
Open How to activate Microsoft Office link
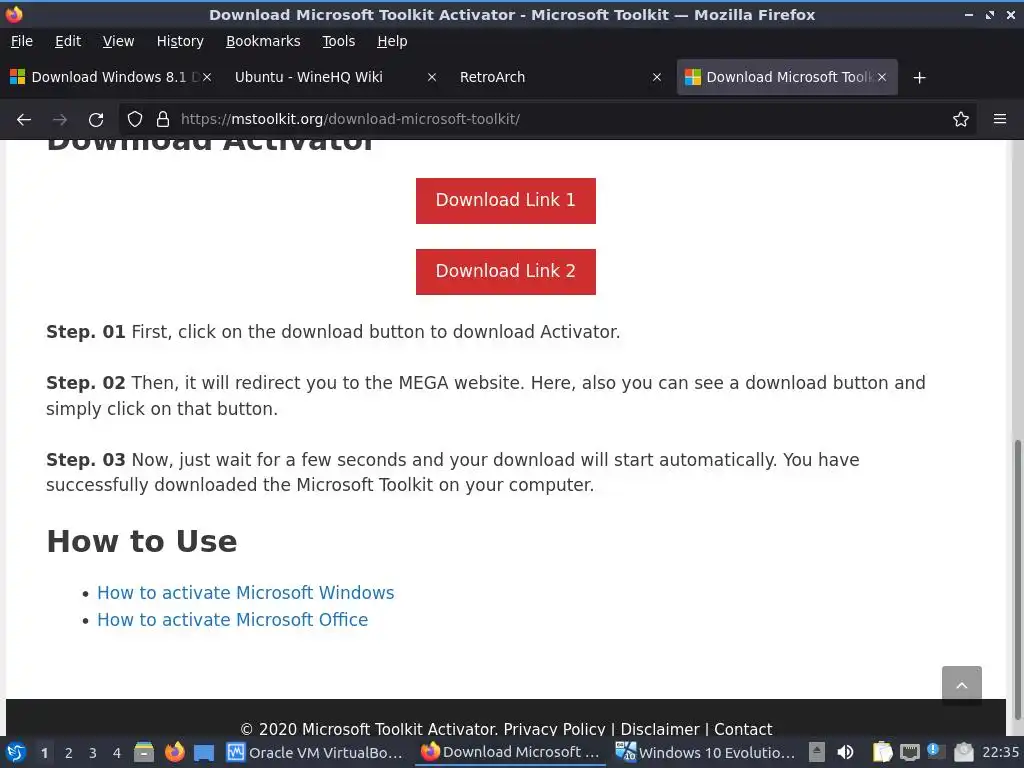point(232,620)
